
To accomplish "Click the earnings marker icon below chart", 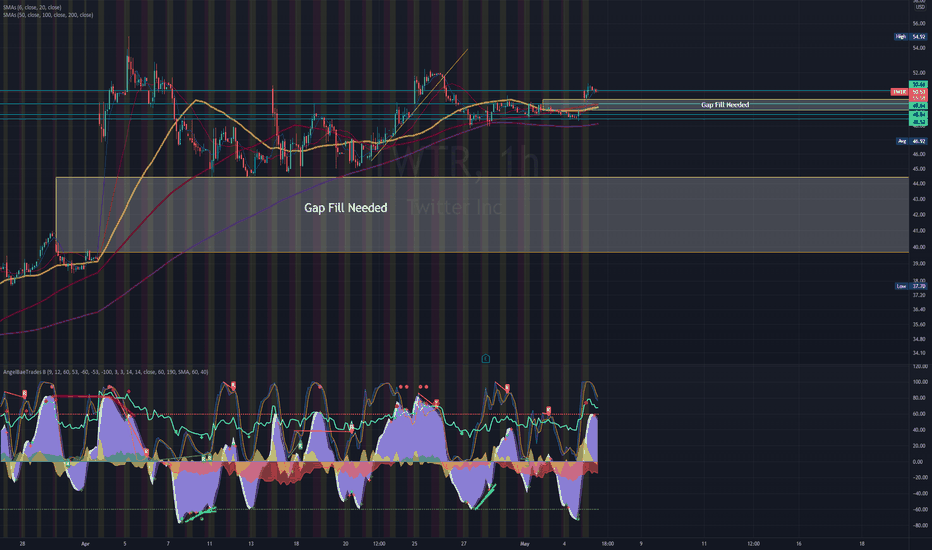I will tap(486, 359).
